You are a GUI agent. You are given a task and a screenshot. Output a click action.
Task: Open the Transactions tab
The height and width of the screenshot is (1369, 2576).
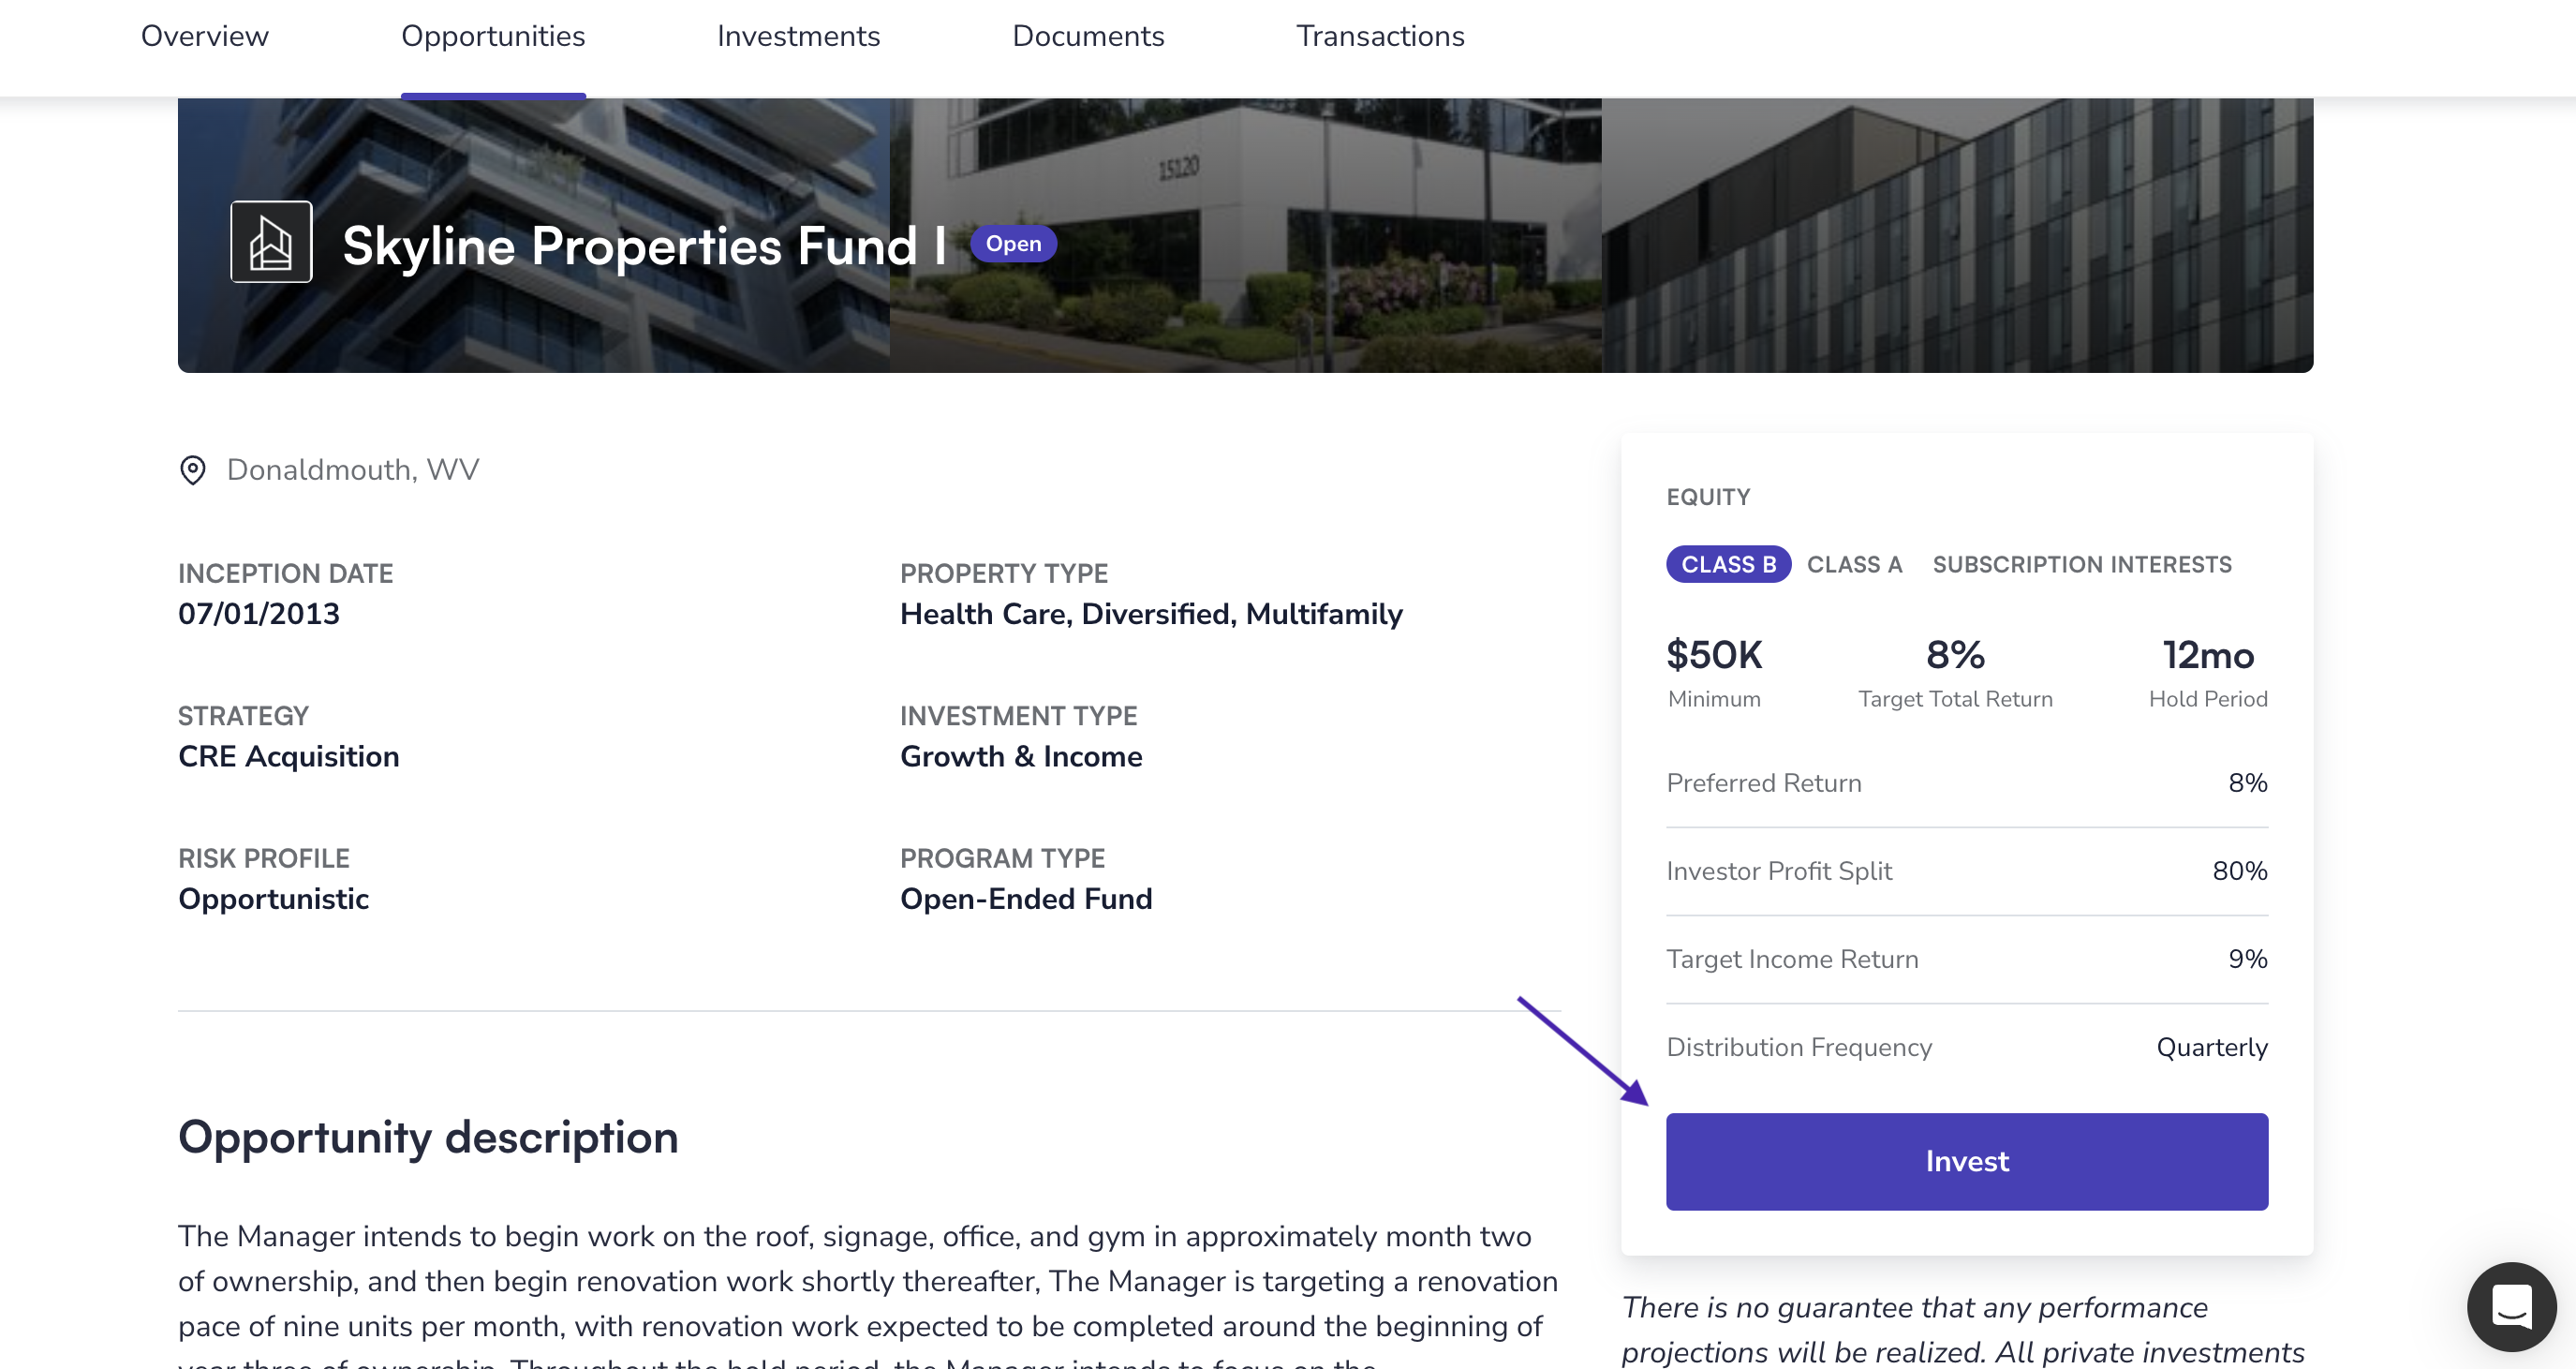1380,36
